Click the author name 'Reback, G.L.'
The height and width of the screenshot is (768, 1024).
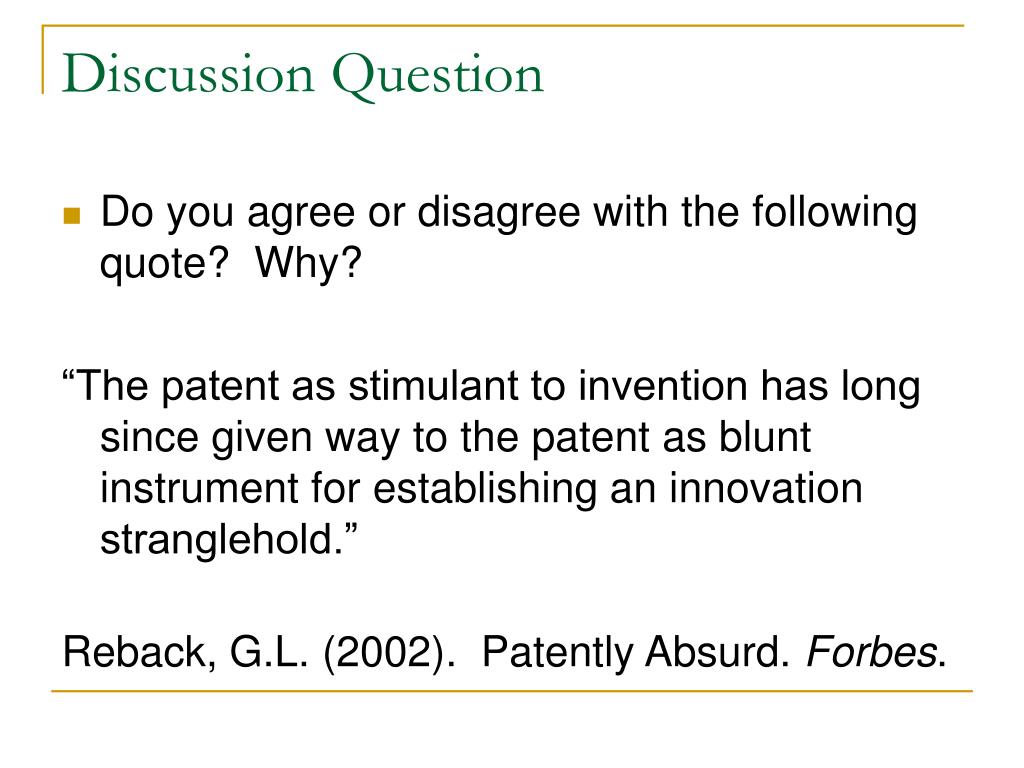click(185, 652)
